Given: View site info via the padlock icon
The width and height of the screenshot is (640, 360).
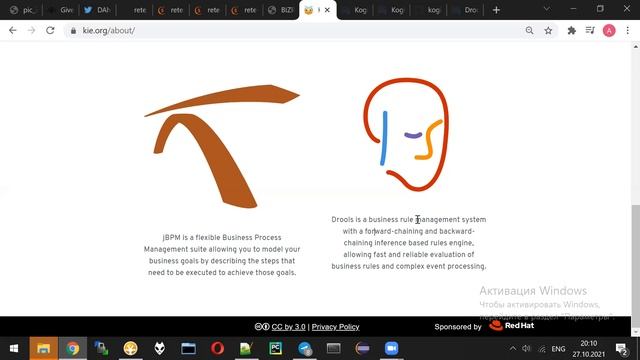Looking at the screenshot, I should click(73, 31).
